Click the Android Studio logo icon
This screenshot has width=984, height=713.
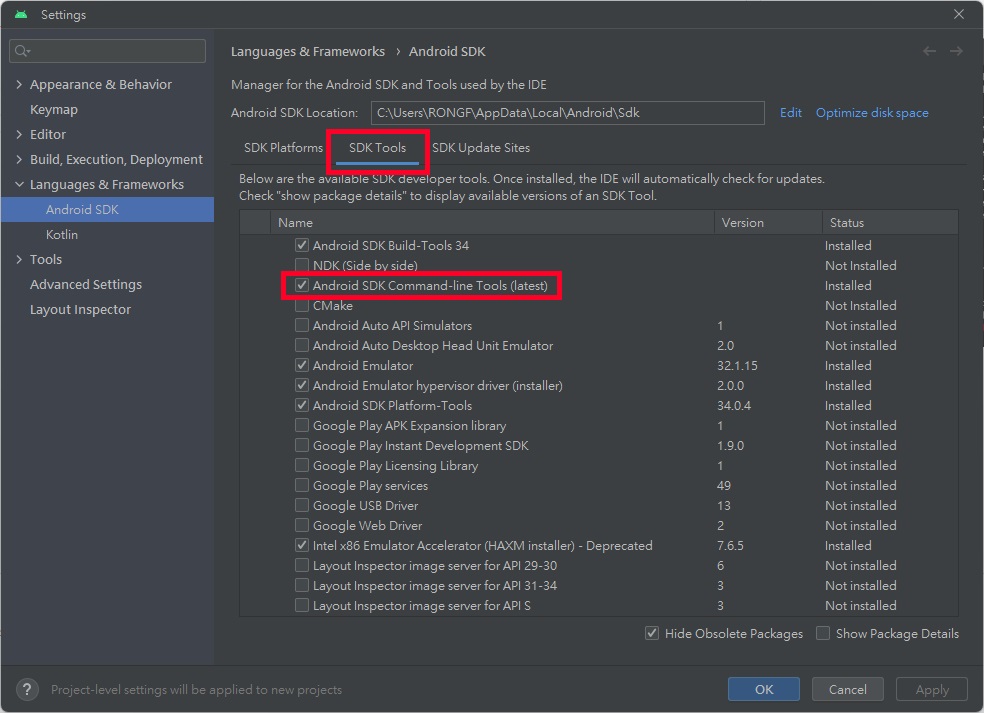[21, 15]
